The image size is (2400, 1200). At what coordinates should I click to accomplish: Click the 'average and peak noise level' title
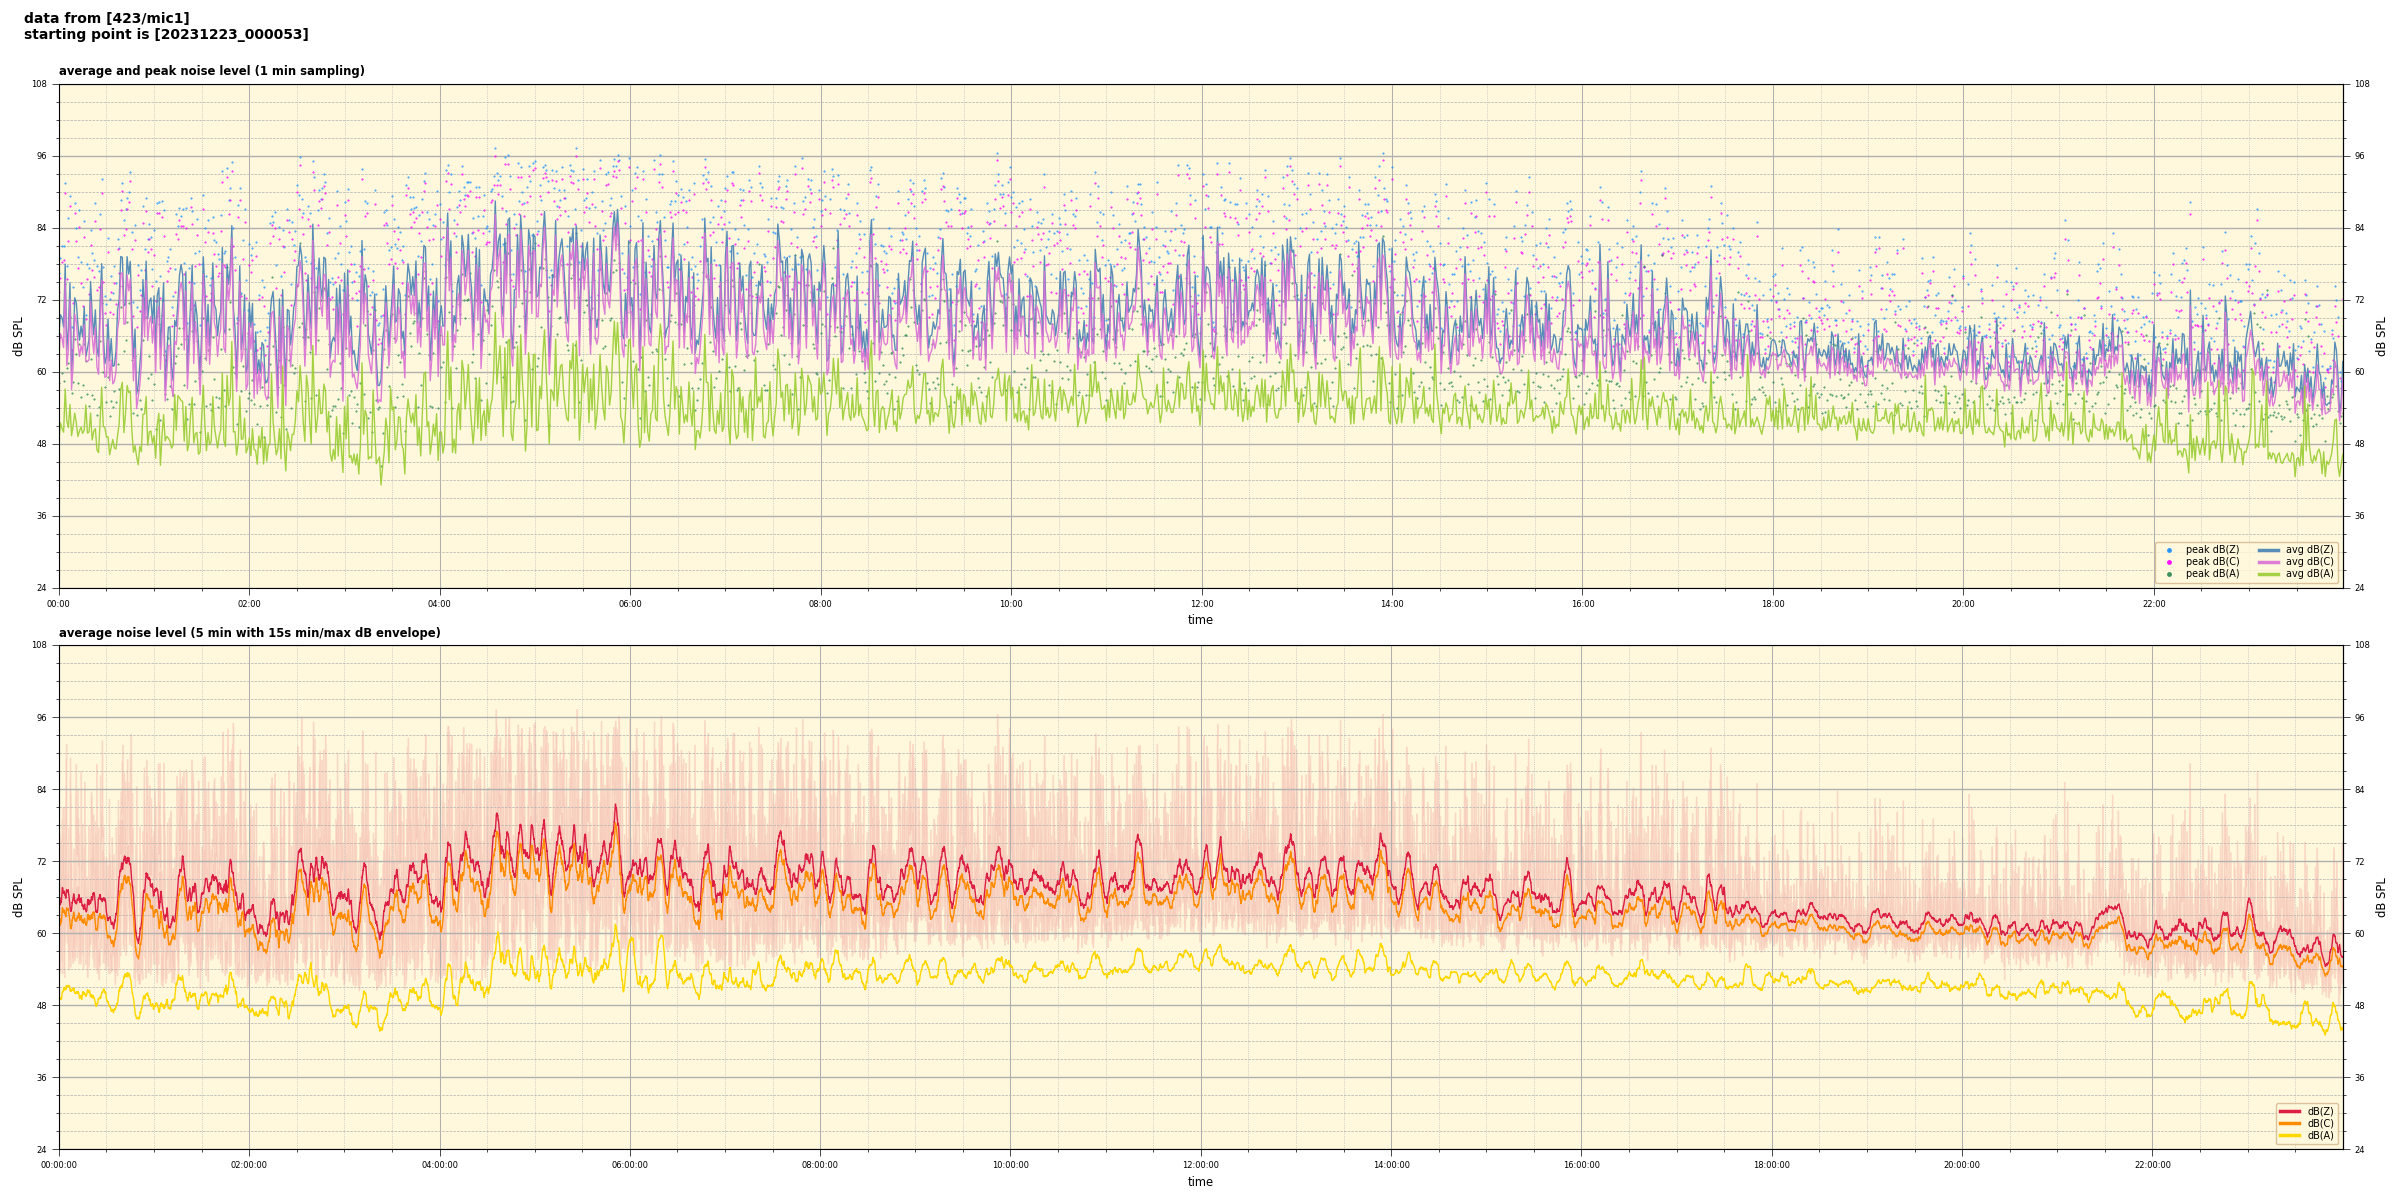point(211,71)
